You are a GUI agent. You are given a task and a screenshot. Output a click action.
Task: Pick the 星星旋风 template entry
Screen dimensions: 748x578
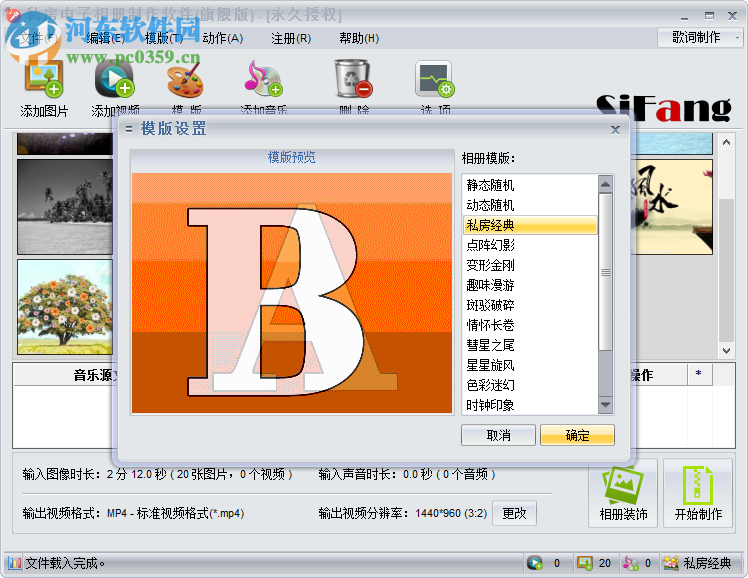tap(490, 365)
